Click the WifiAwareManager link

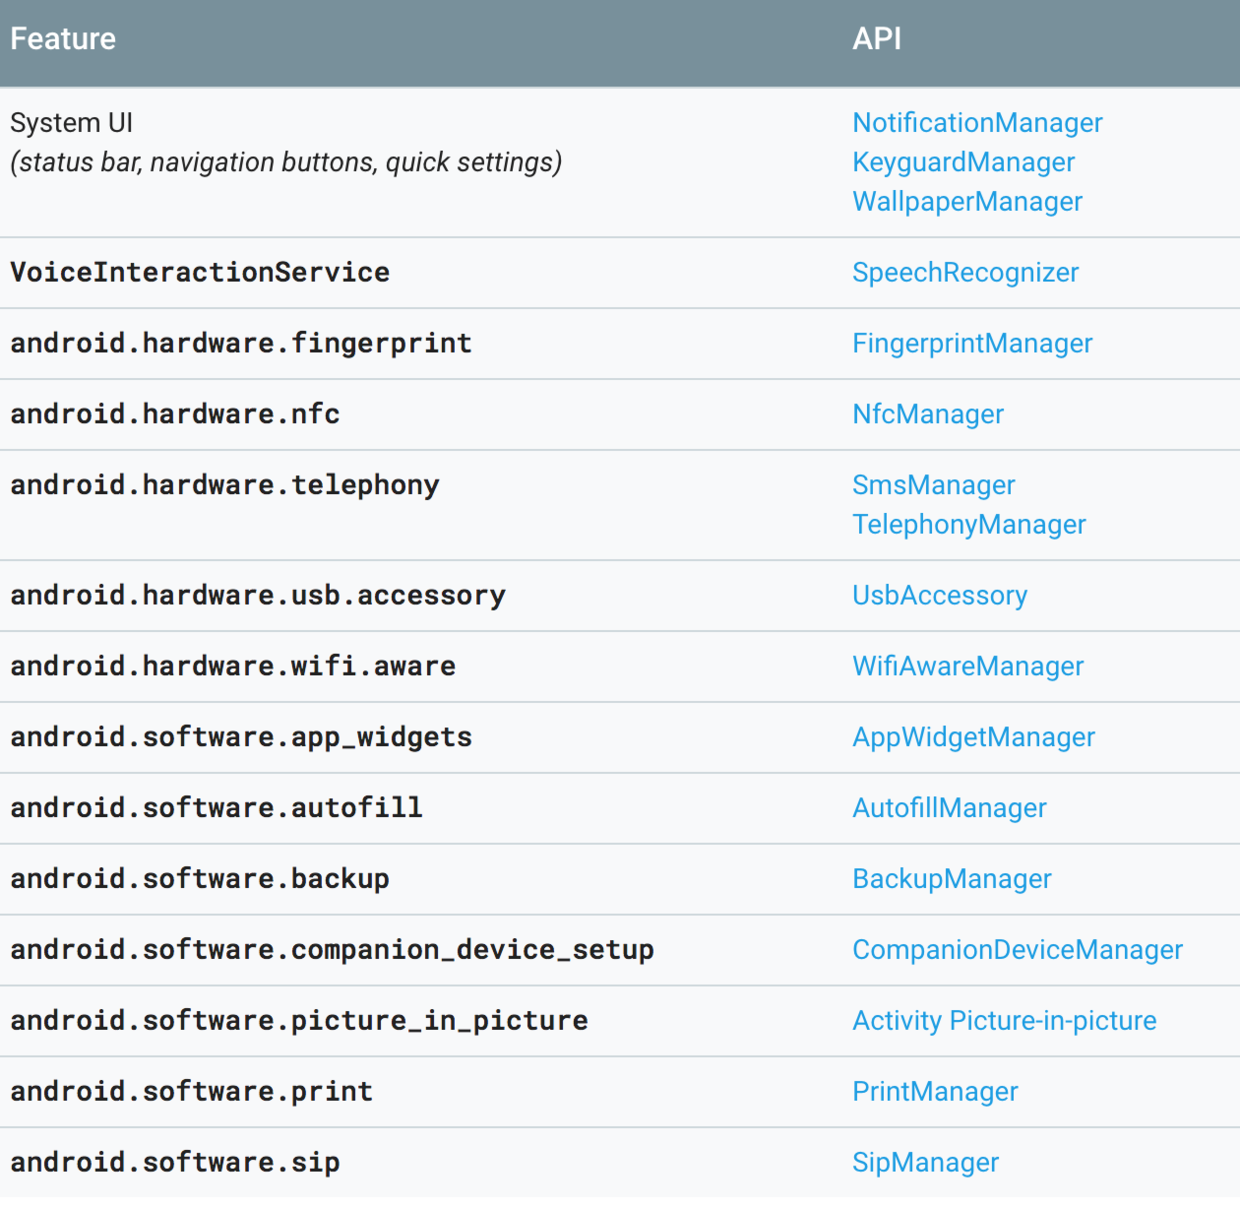pyautogui.click(x=967, y=666)
